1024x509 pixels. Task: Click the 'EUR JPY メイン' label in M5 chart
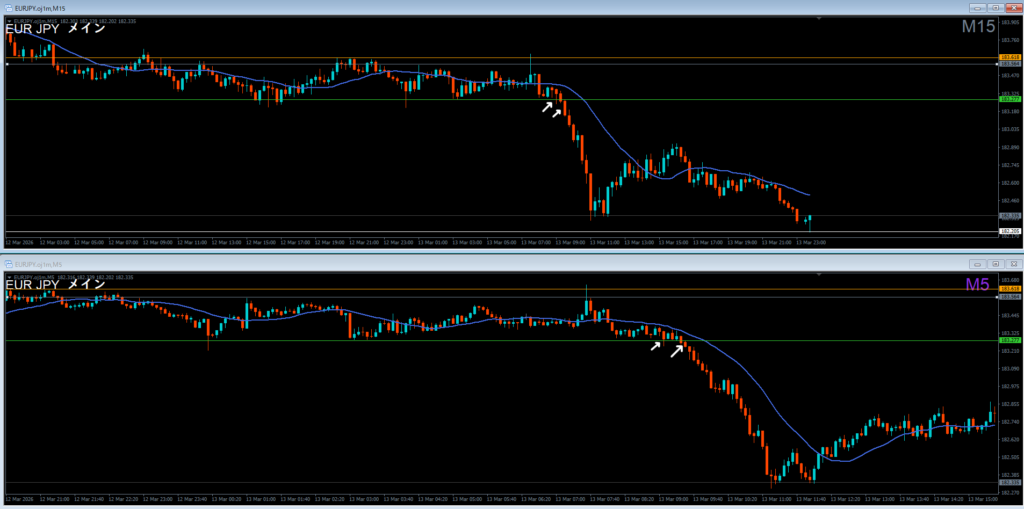55,284
